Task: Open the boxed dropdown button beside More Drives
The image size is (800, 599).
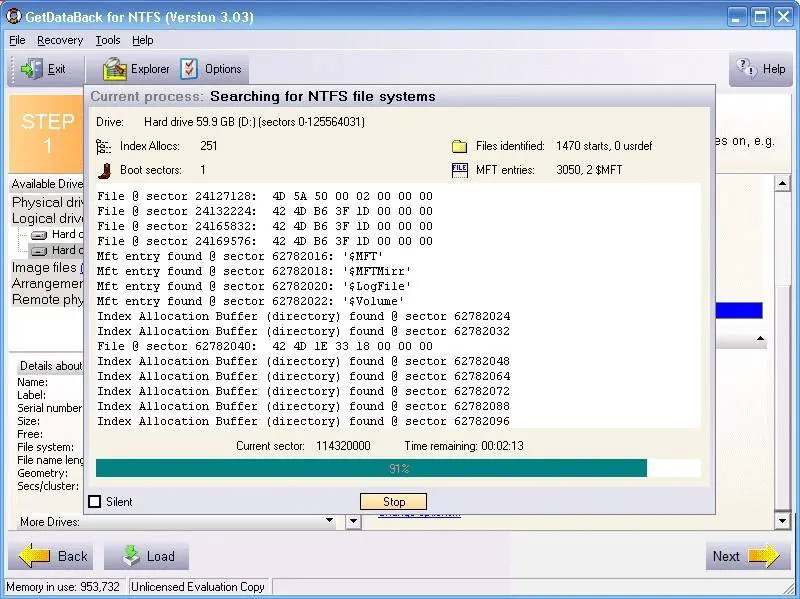Action: [x=353, y=521]
